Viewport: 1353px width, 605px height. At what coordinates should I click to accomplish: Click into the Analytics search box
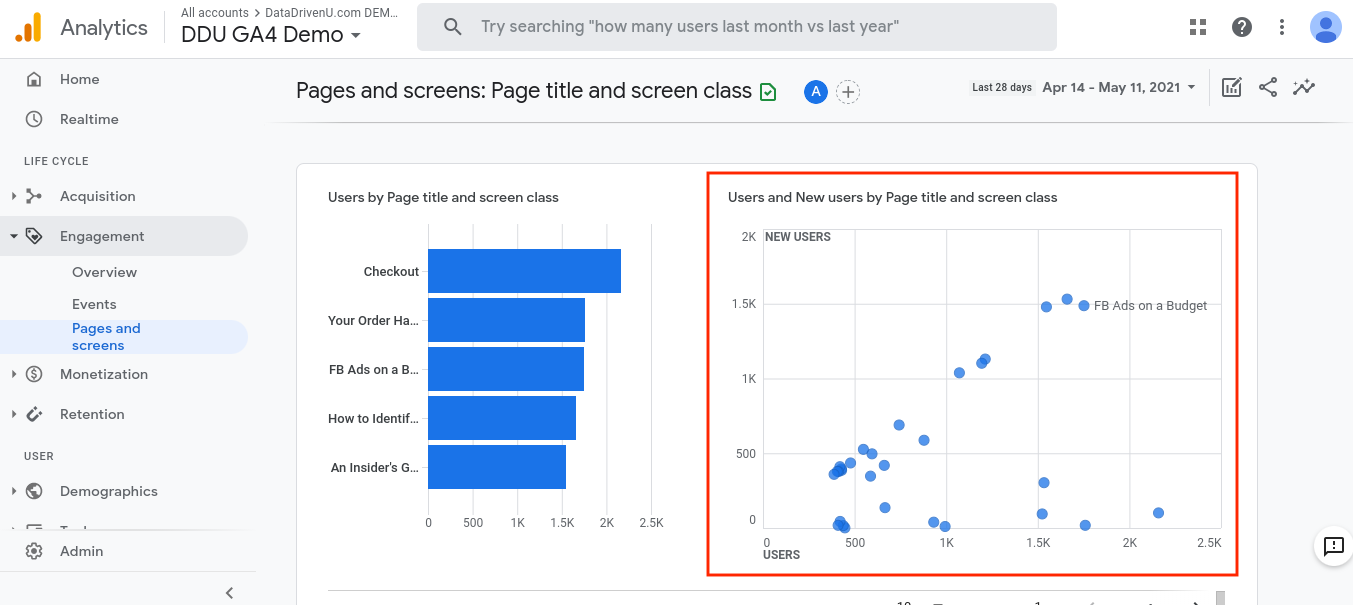pos(736,27)
